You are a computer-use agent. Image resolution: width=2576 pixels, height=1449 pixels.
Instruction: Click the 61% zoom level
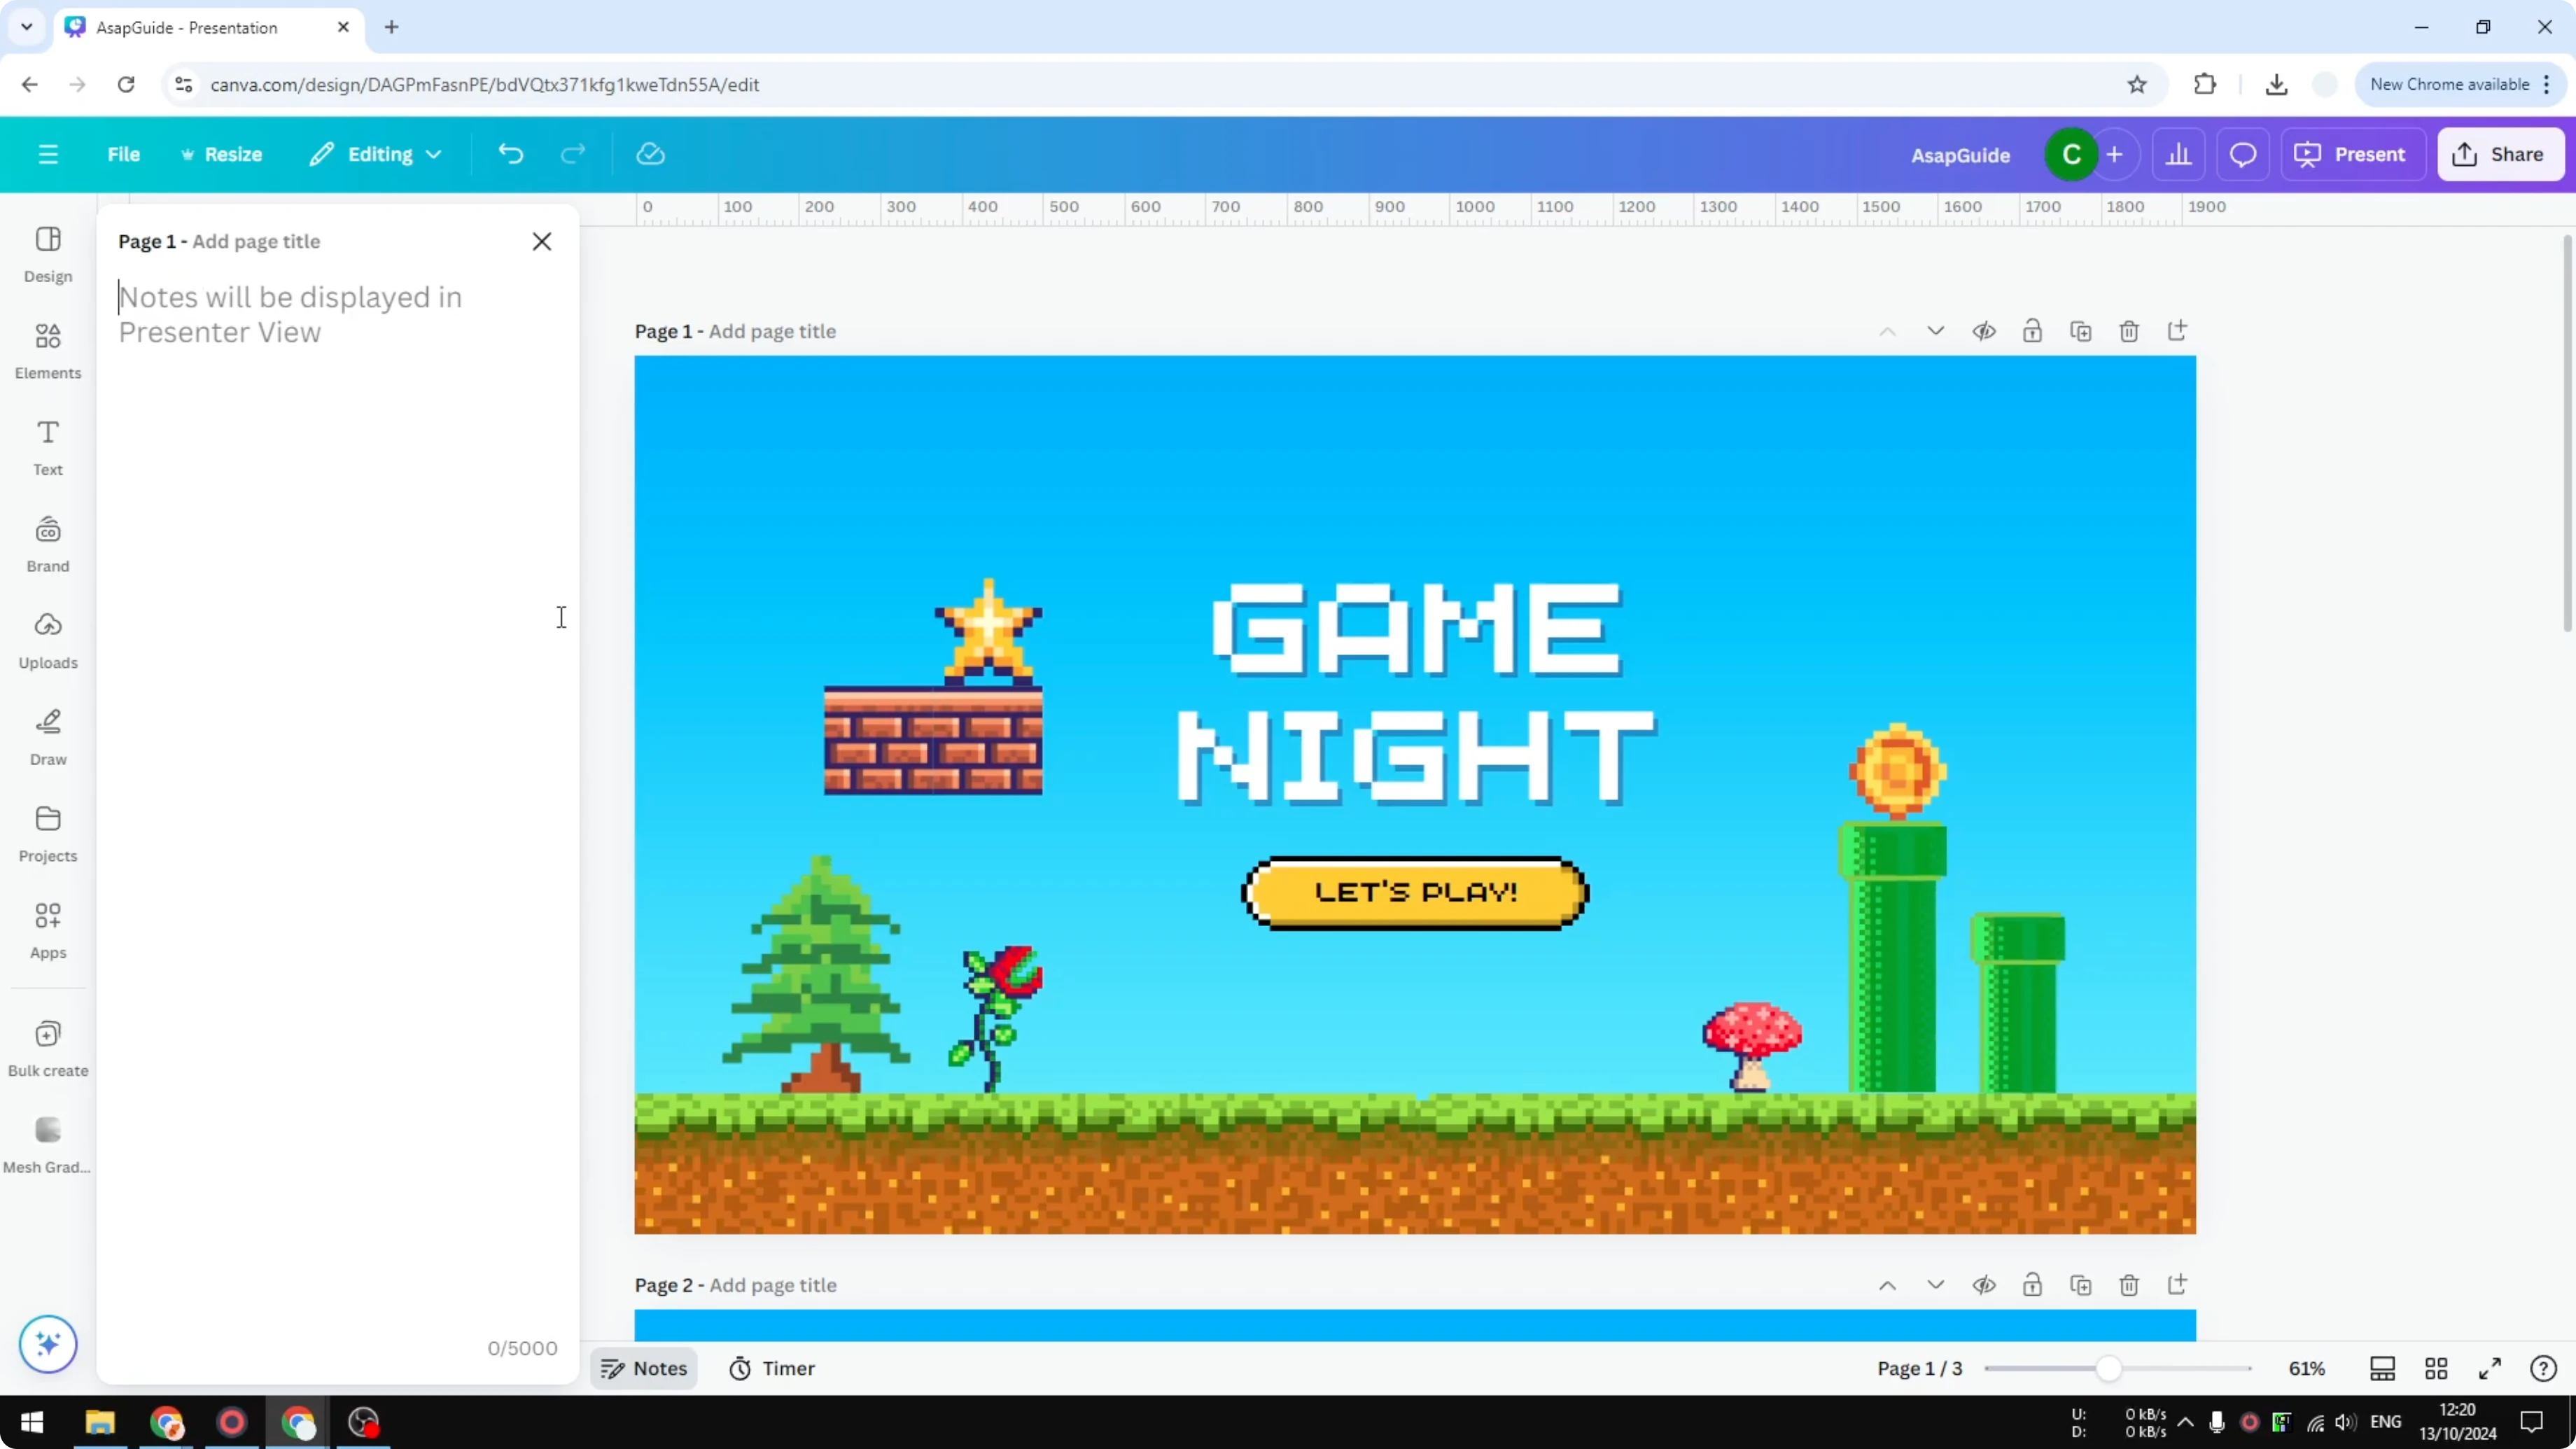pos(2307,1368)
